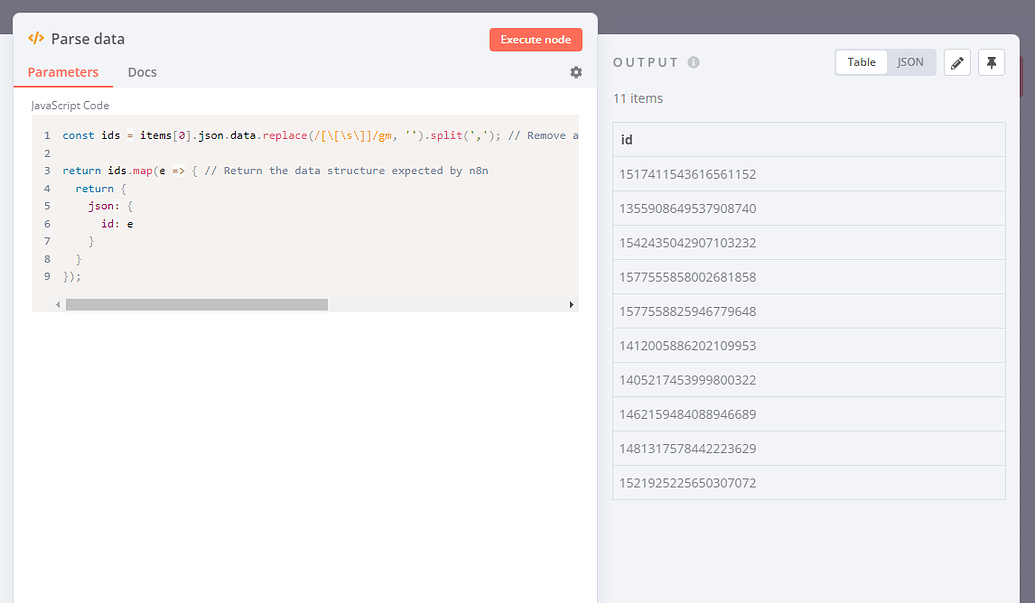Screen dimensions: 1035x603
Task: Switch the output view to JSON
Action: 910,61
